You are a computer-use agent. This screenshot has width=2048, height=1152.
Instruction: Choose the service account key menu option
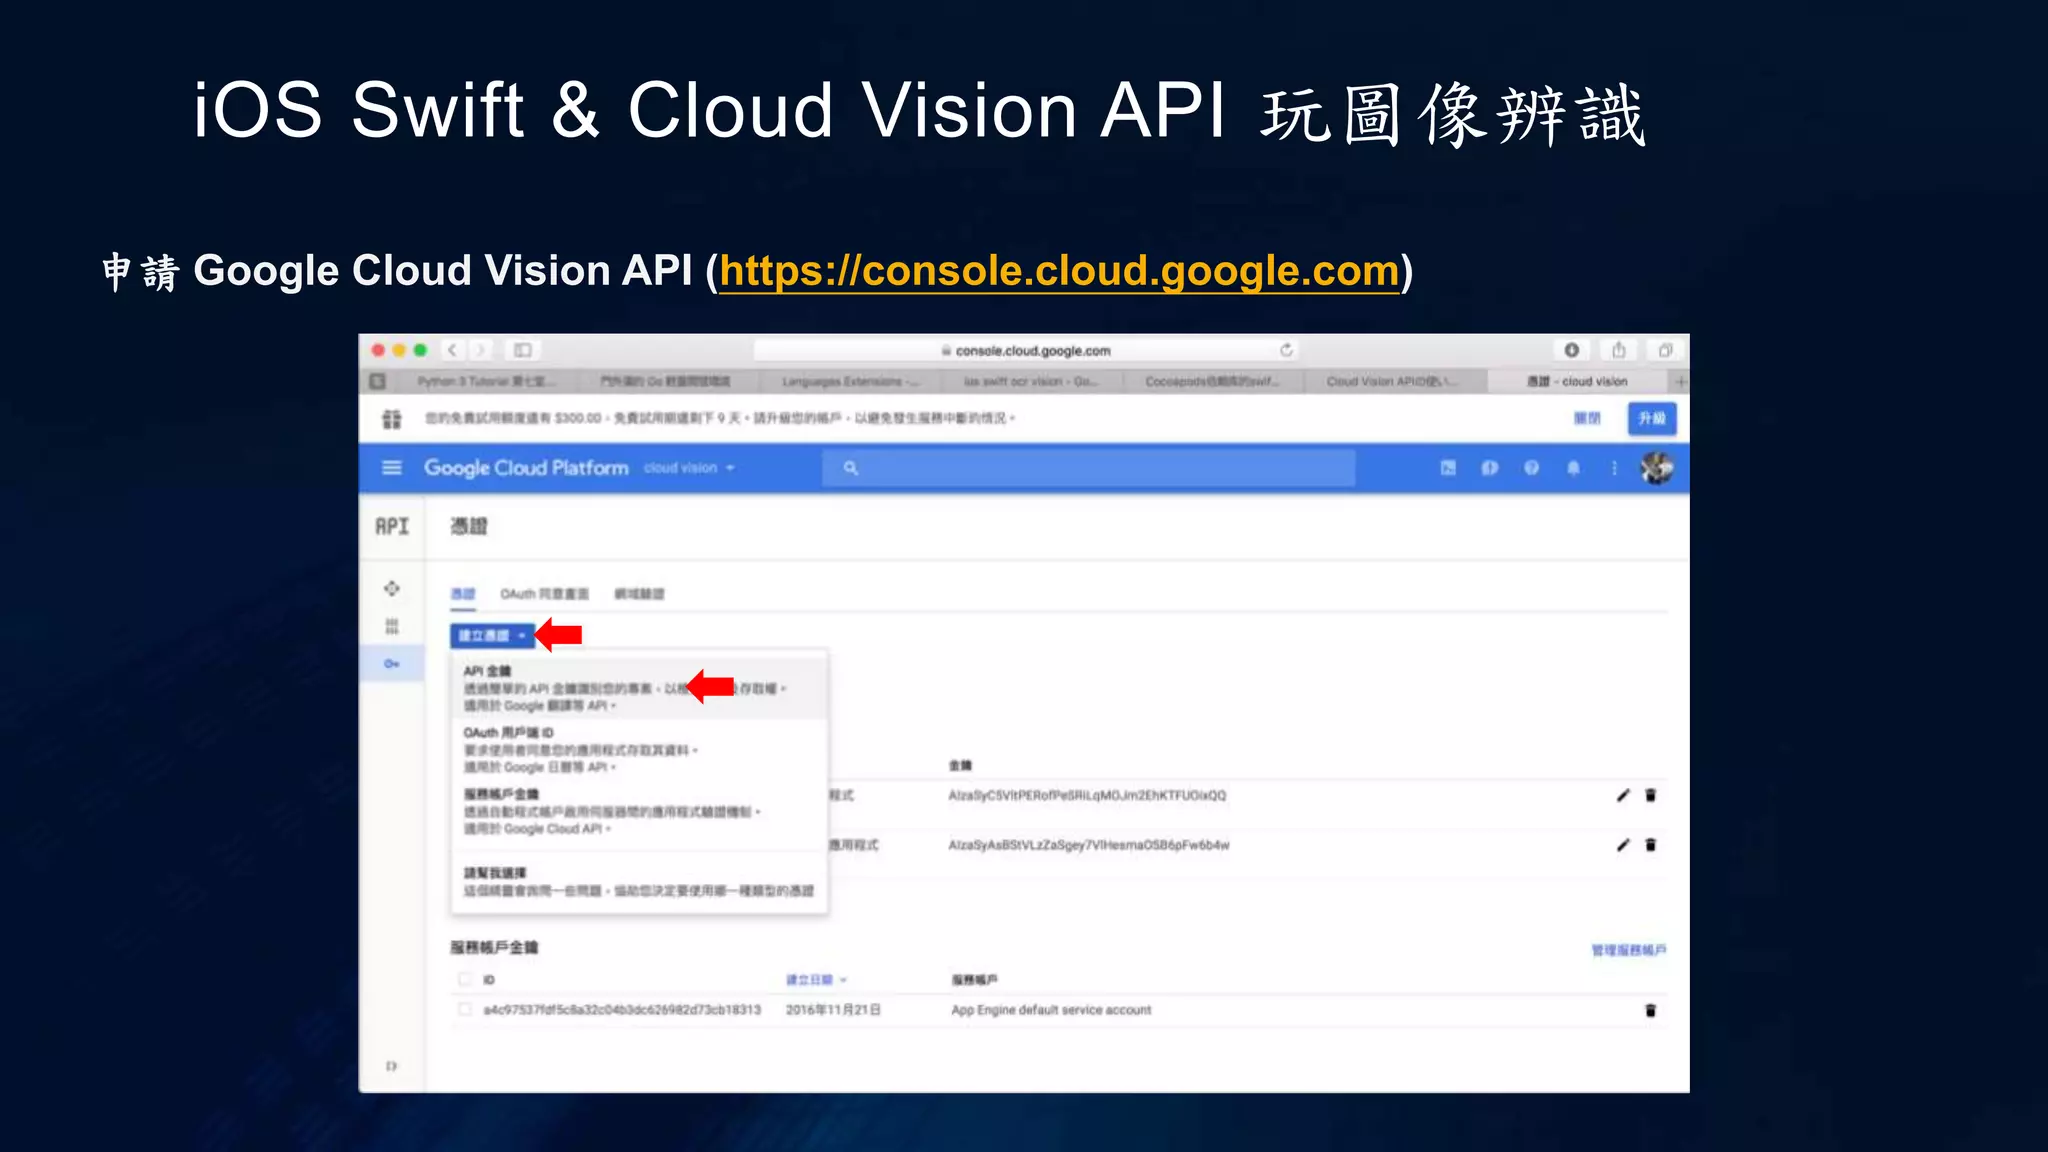[640, 811]
